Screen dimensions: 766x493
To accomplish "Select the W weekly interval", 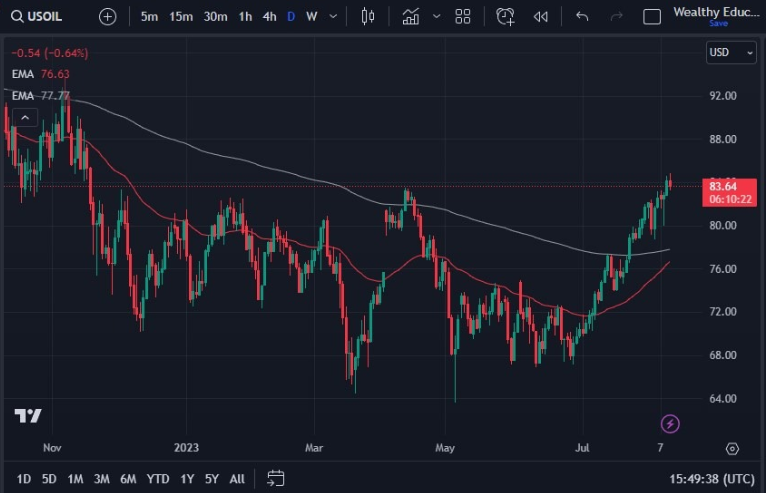I will pos(312,16).
